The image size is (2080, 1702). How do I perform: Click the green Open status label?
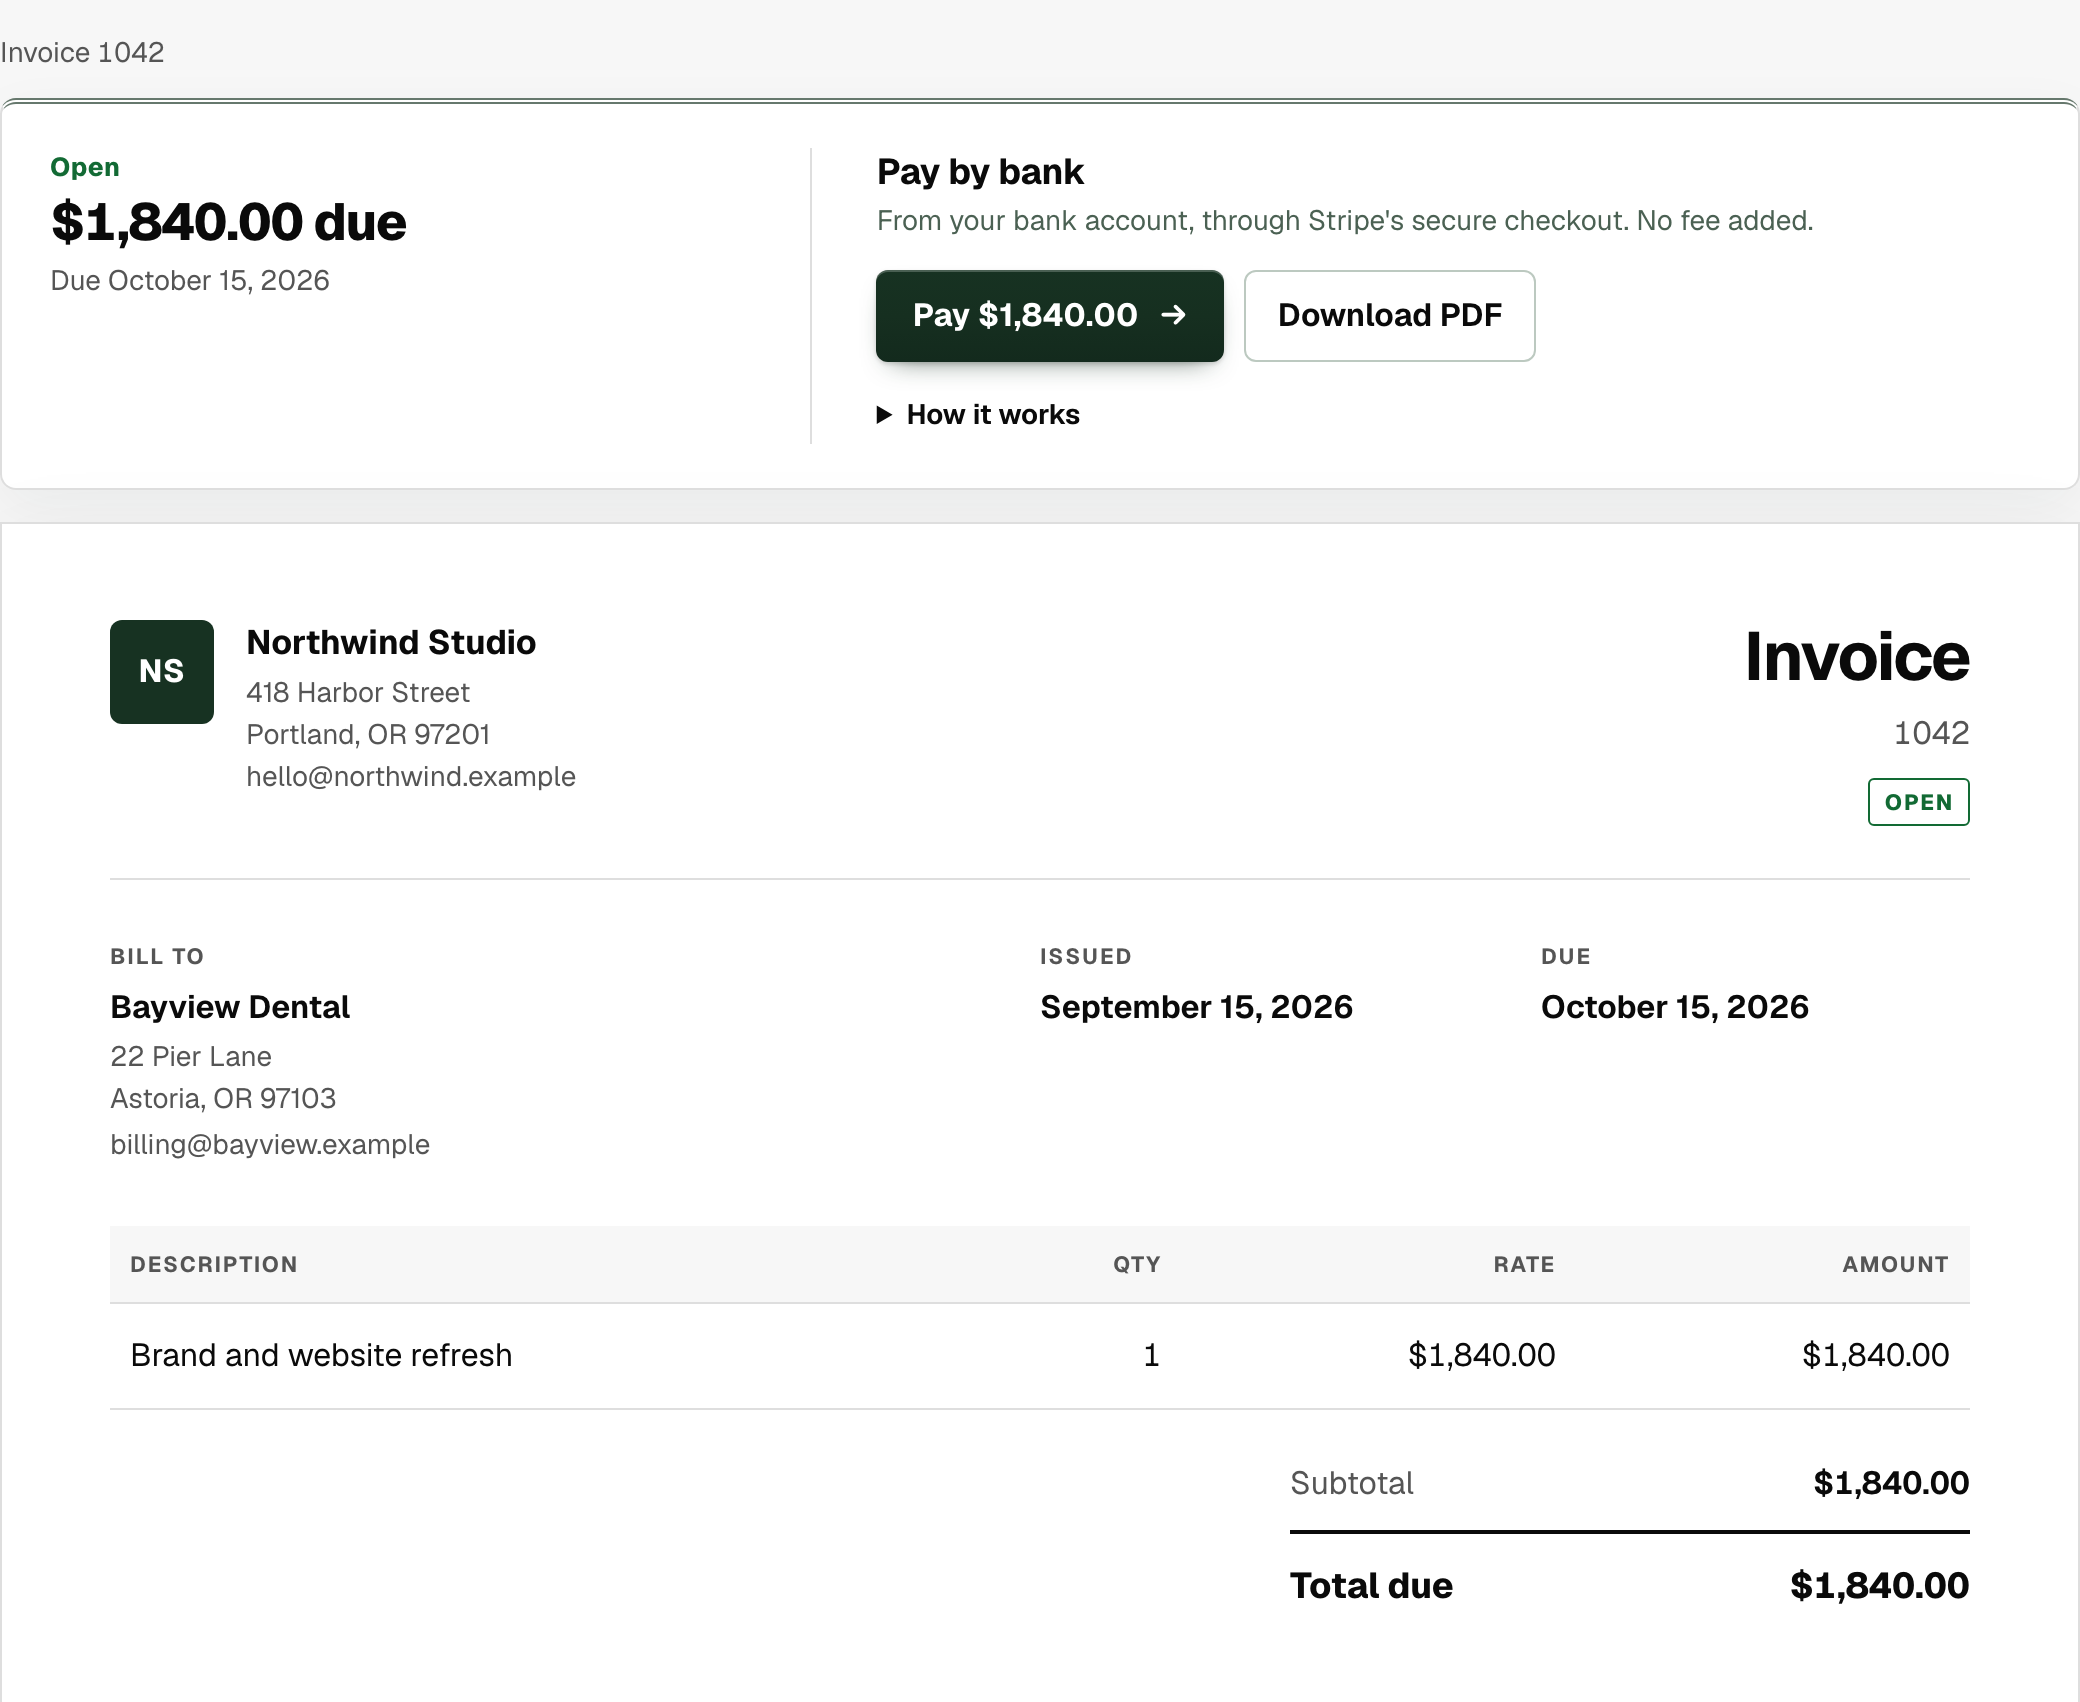tap(85, 167)
